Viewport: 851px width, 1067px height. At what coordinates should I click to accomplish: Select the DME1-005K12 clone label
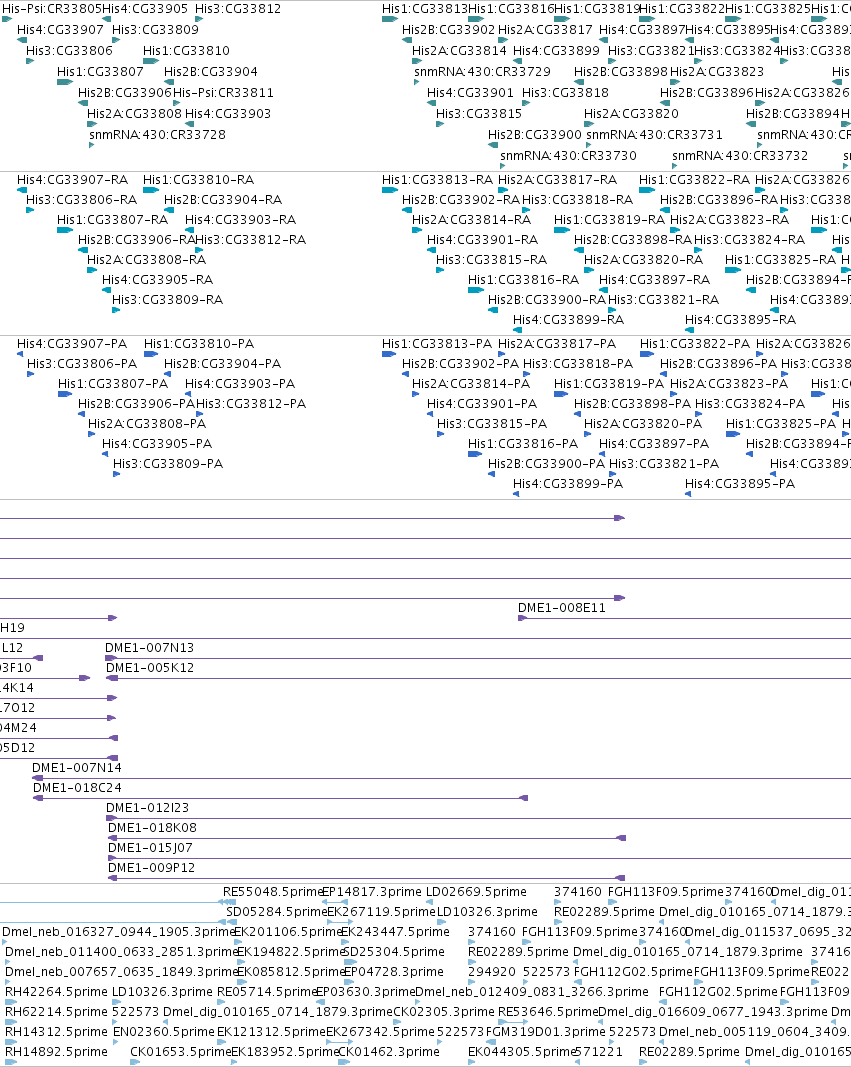[x=150, y=668]
